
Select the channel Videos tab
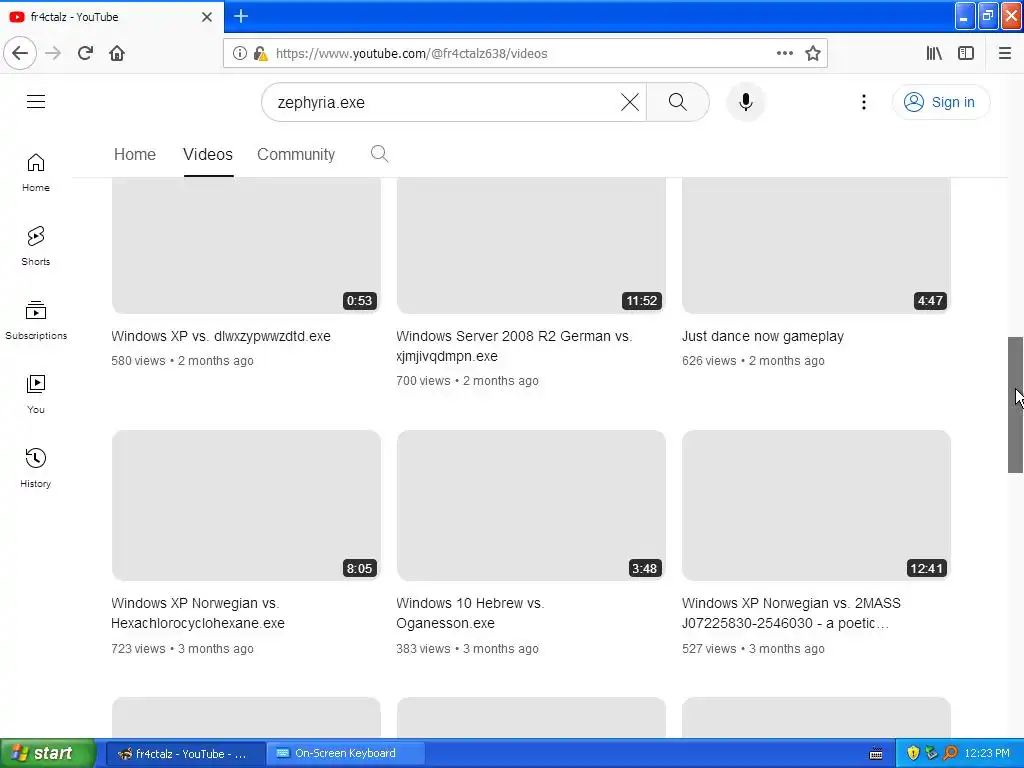coord(208,154)
